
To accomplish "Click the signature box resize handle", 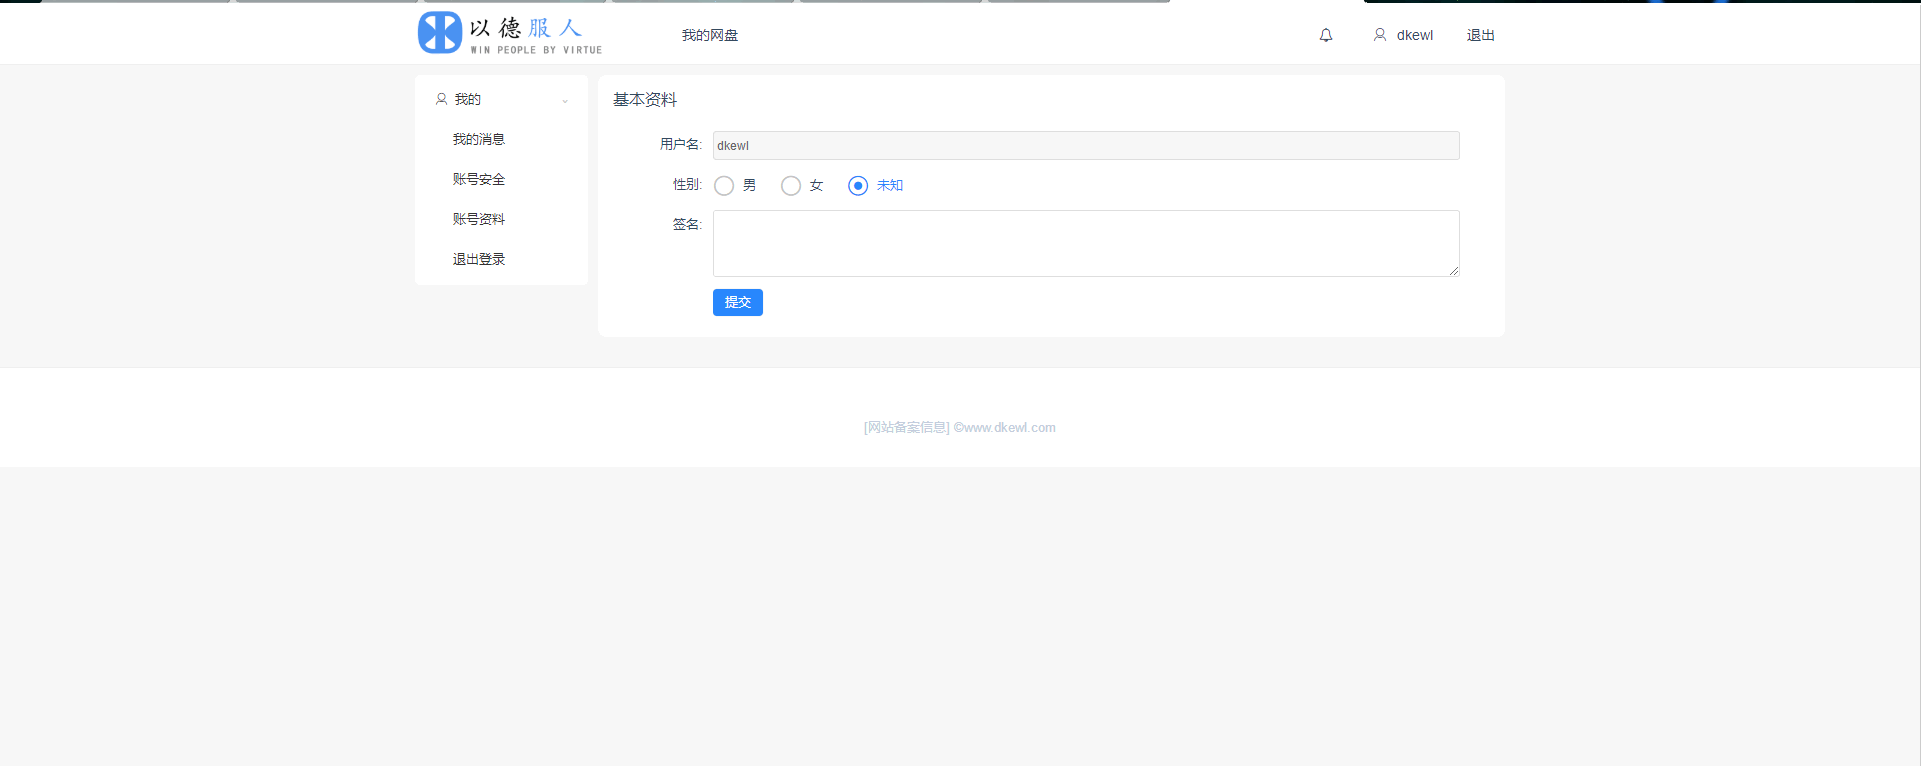I will (x=1453, y=270).
